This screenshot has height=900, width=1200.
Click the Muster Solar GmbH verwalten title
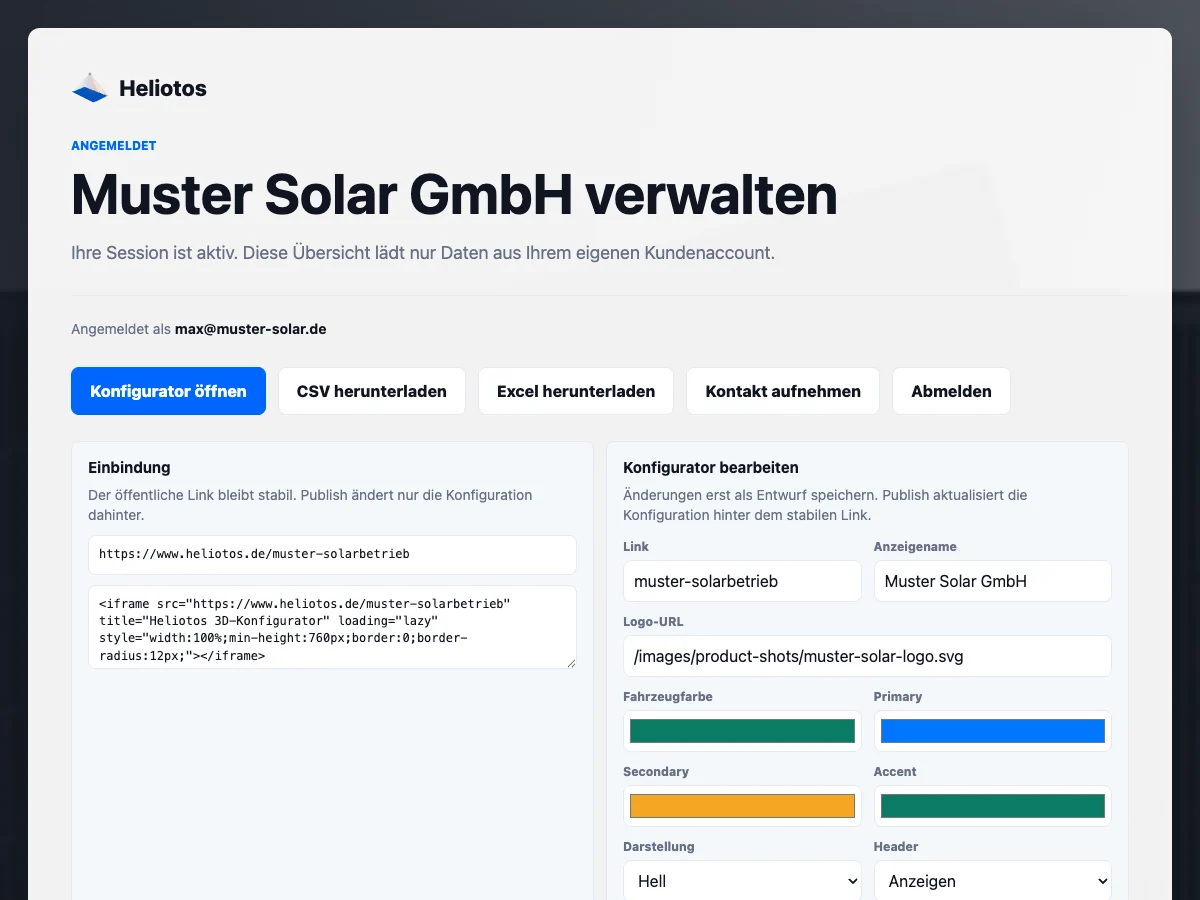(454, 194)
